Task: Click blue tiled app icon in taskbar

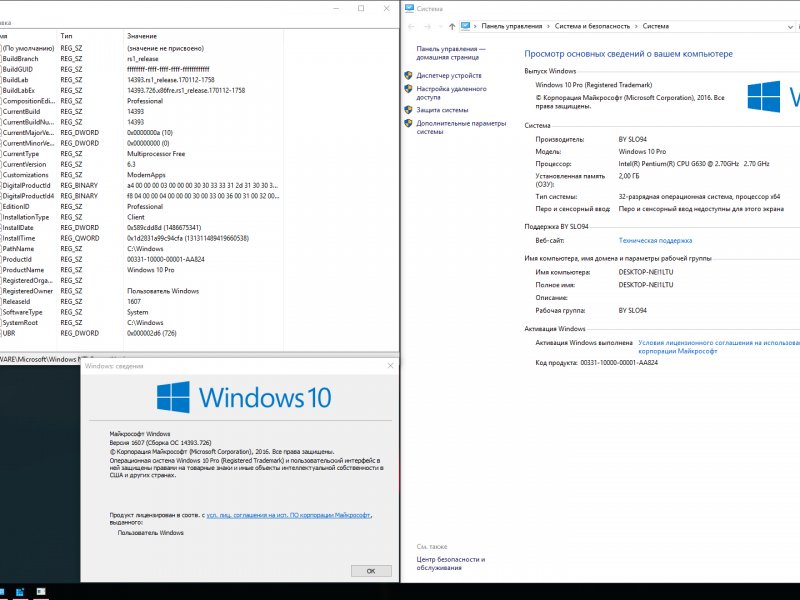Action: (x=20, y=592)
